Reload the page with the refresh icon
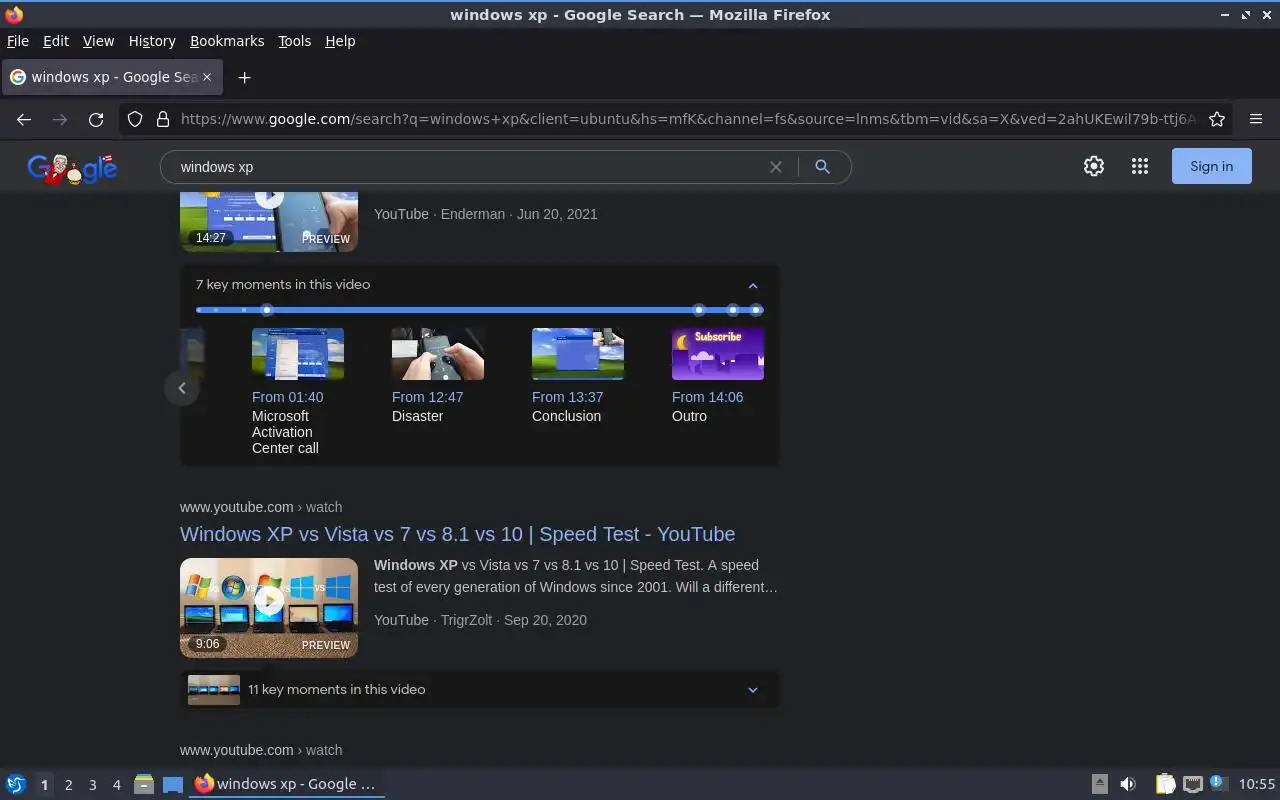The image size is (1280, 800). pyautogui.click(x=96, y=119)
